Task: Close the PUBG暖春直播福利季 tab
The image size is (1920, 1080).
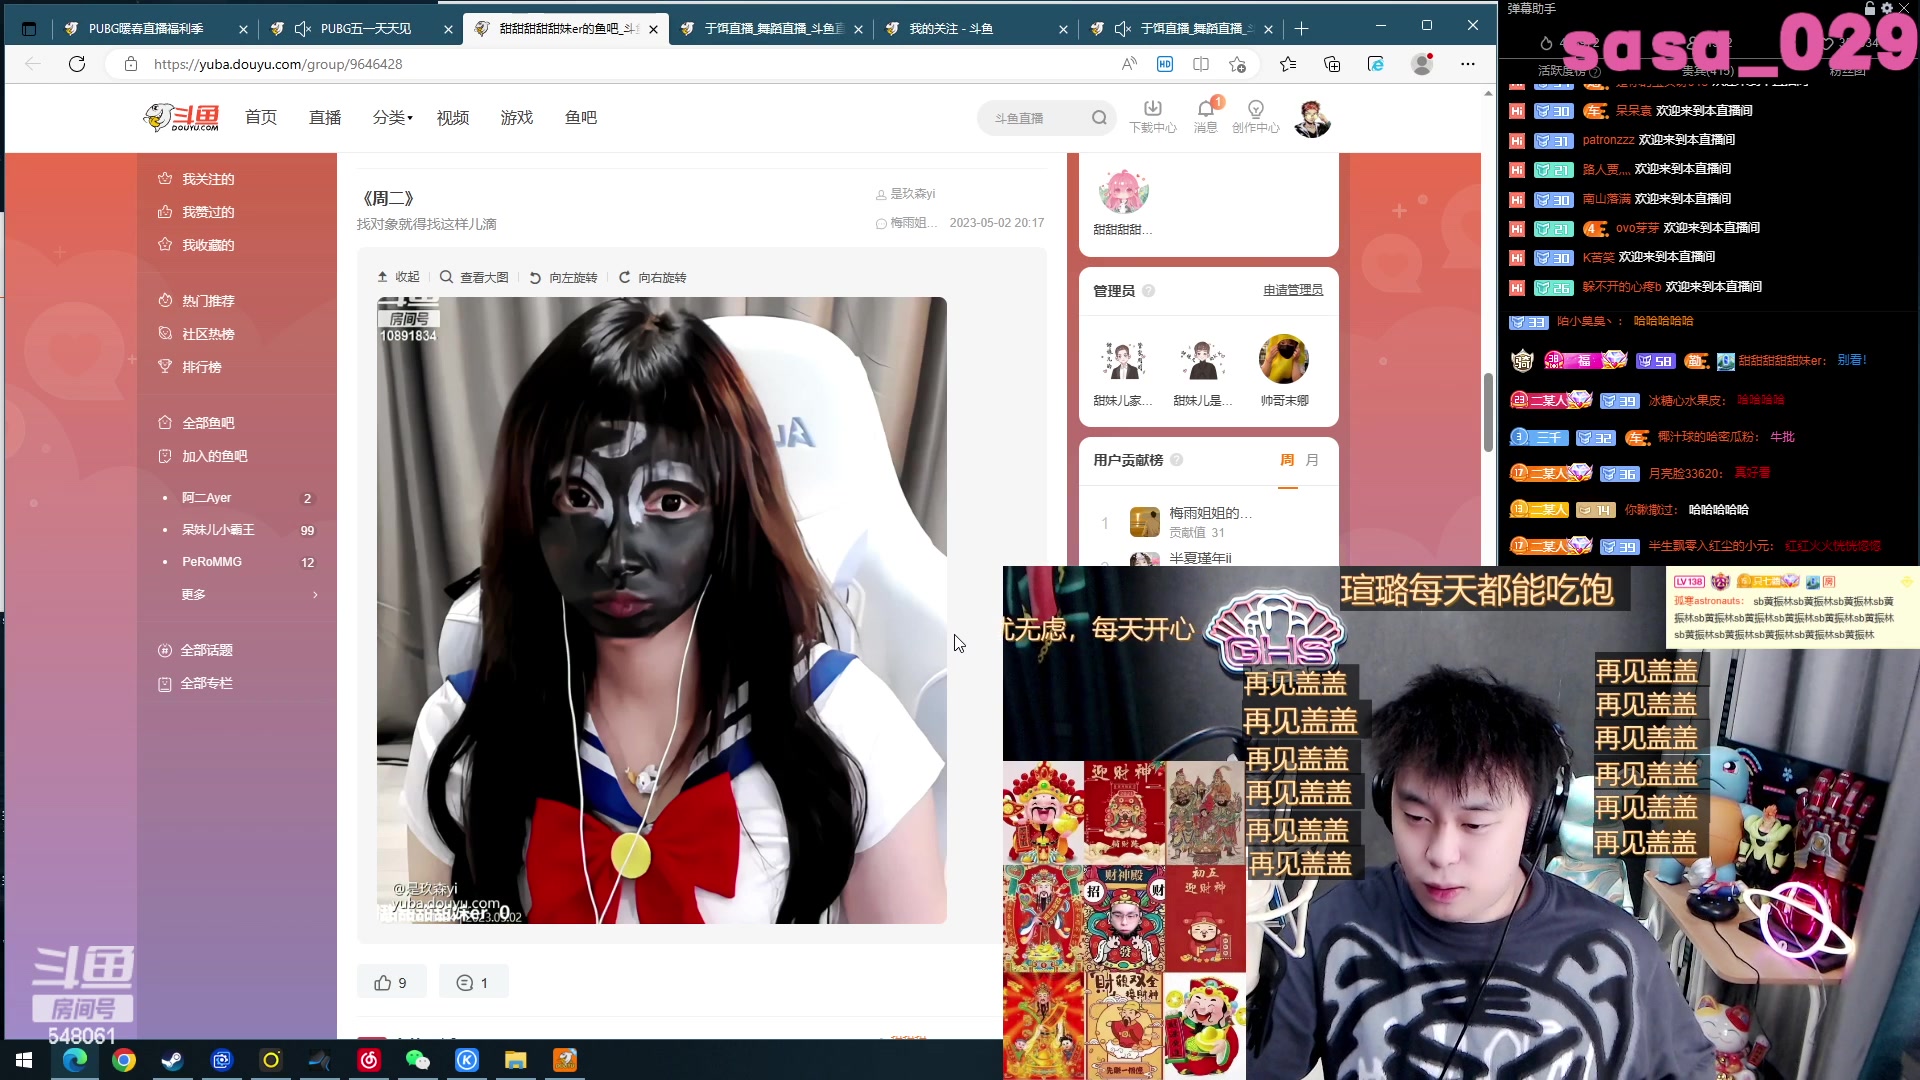Action: (244, 29)
